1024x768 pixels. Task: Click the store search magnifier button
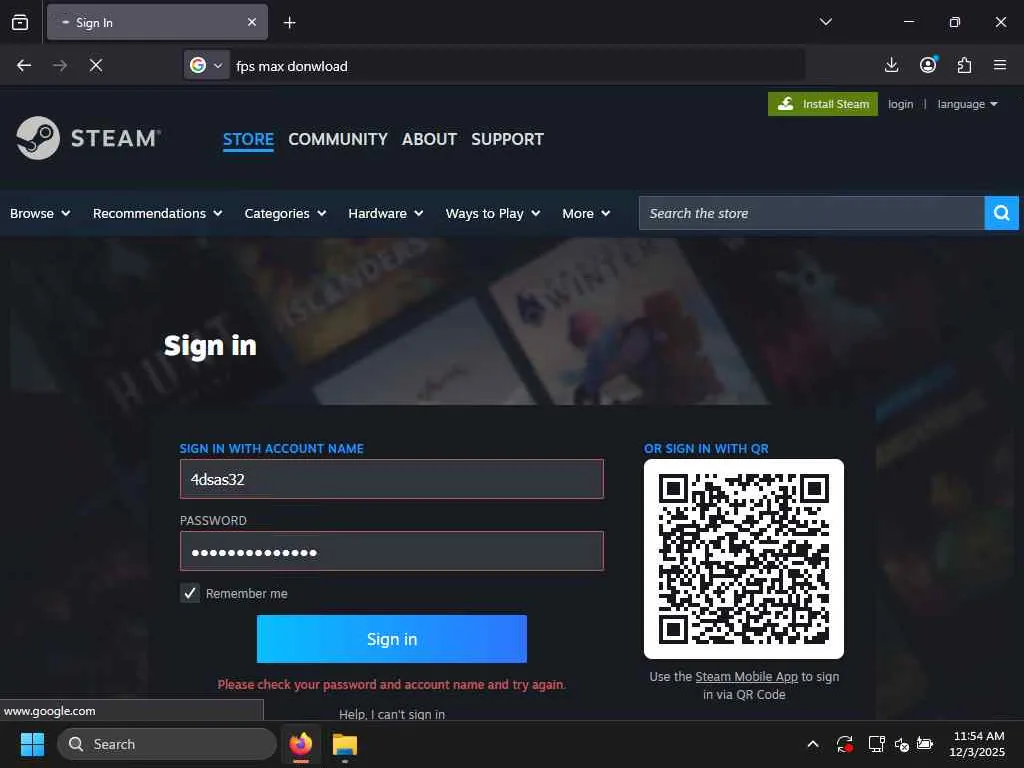click(x=1001, y=213)
